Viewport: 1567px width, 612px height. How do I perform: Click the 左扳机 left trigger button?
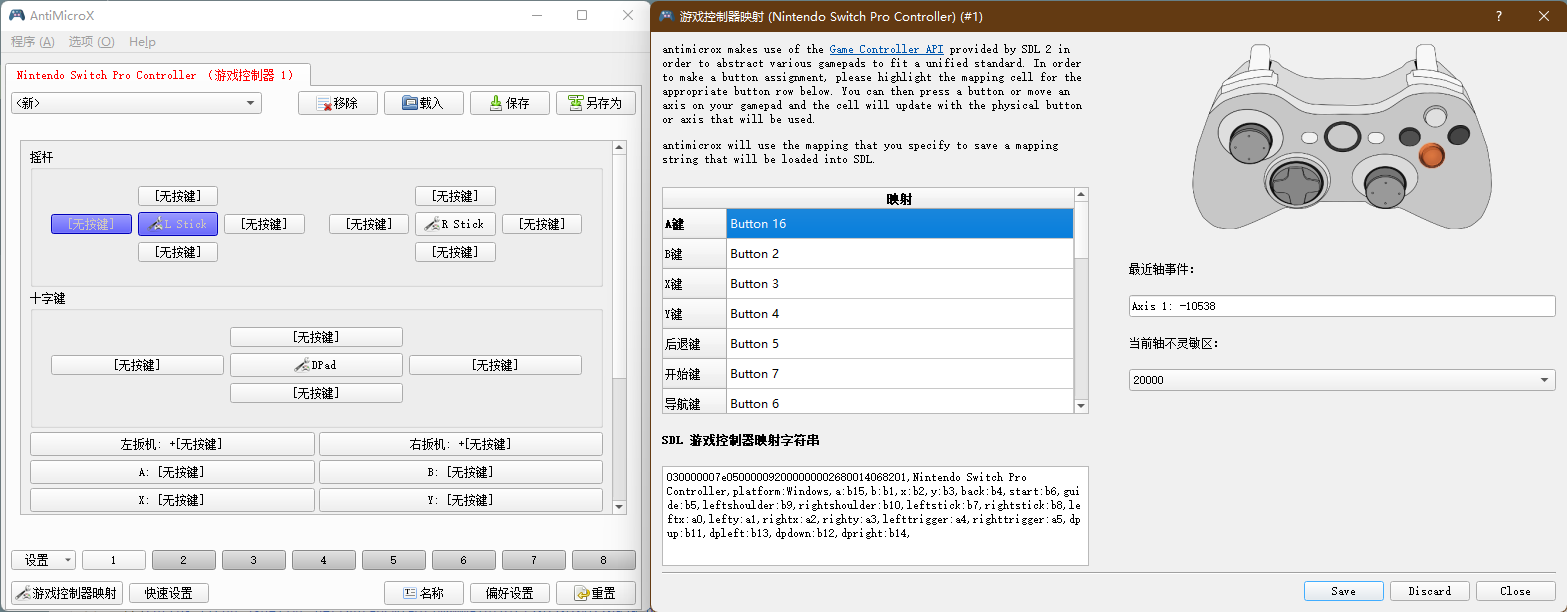pos(172,444)
